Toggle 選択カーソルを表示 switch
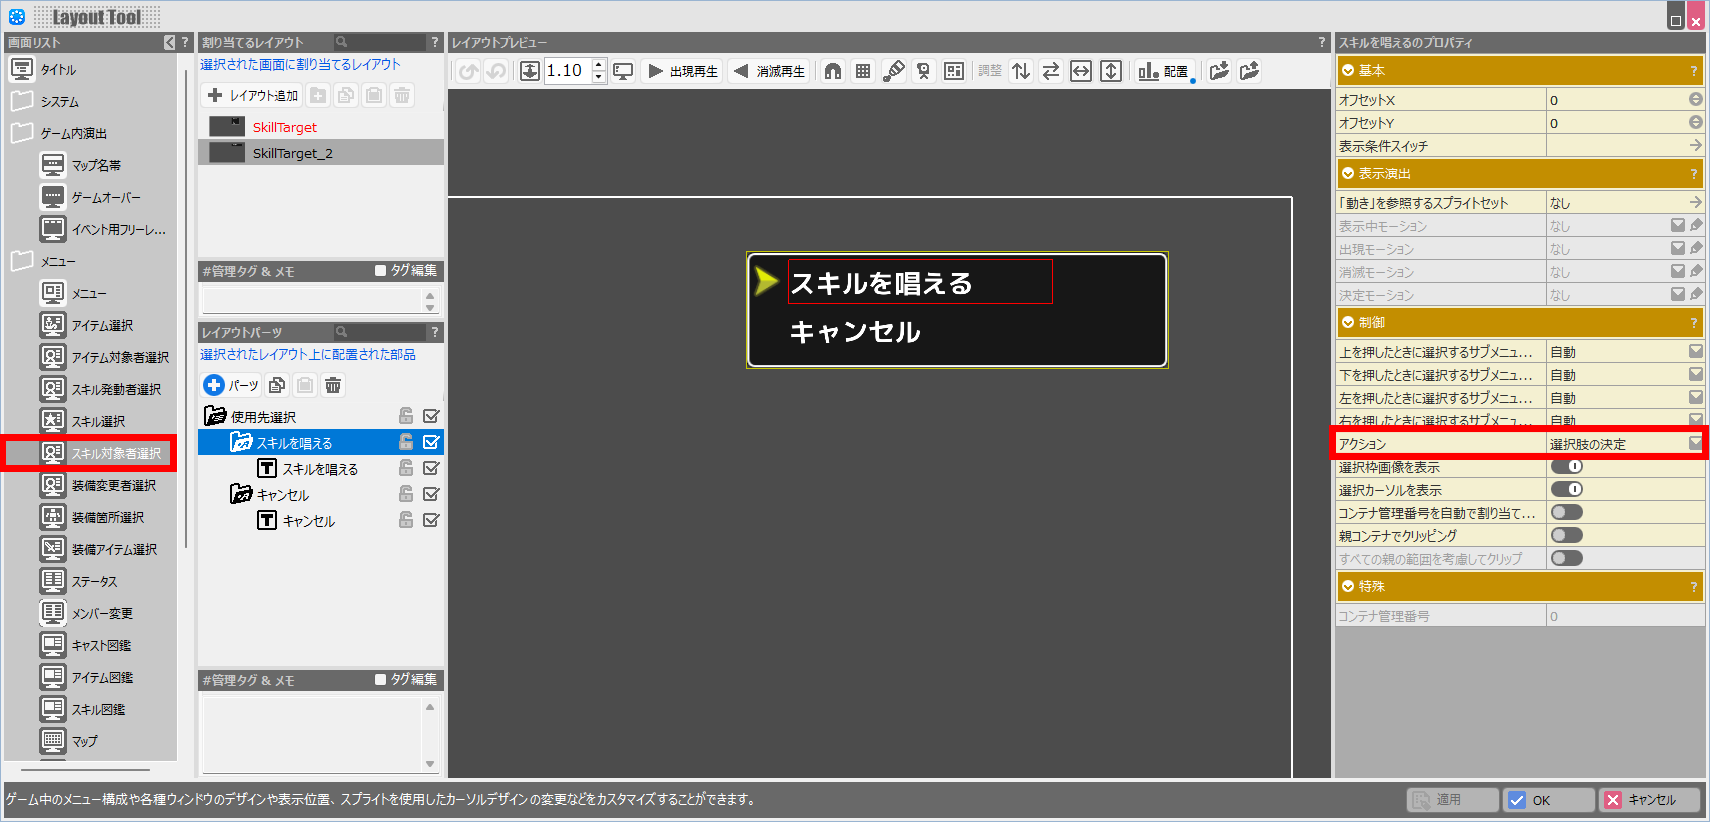The height and width of the screenshot is (822, 1710). (1566, 490)
